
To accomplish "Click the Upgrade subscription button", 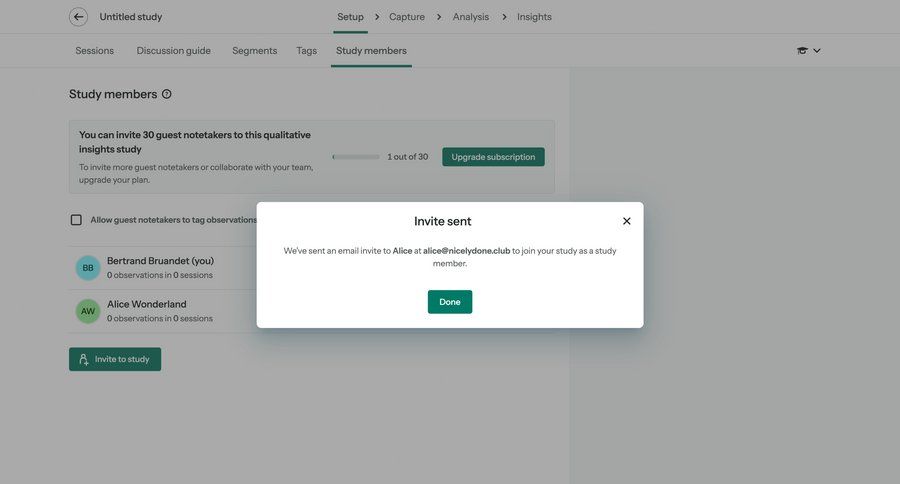I will [493, 157].
